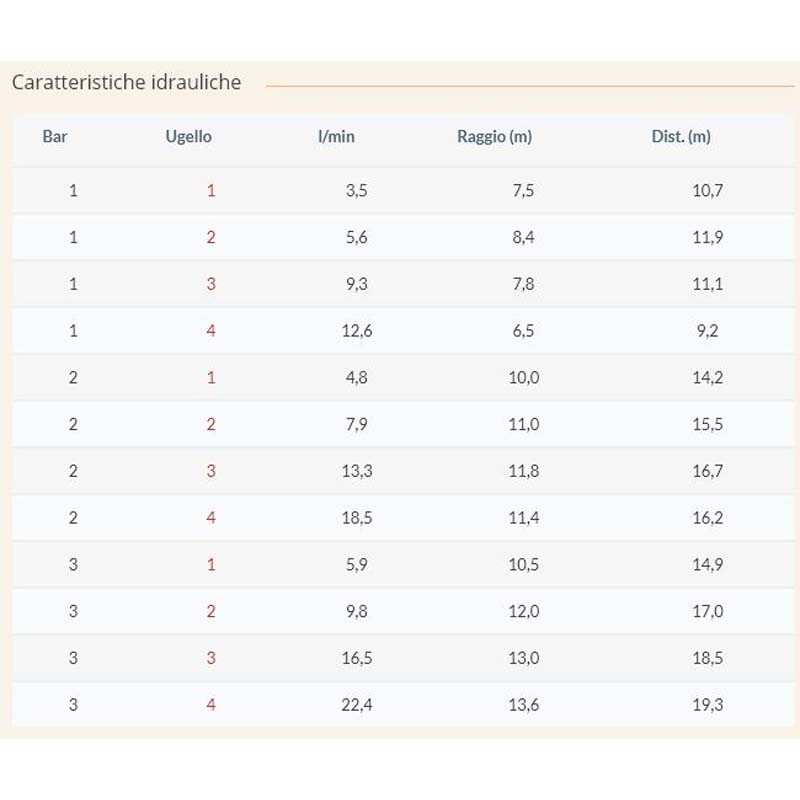The height and width of the screenshot is (800, 800).
Task: Select the 19,3 distance value
Action: [708, 705]
